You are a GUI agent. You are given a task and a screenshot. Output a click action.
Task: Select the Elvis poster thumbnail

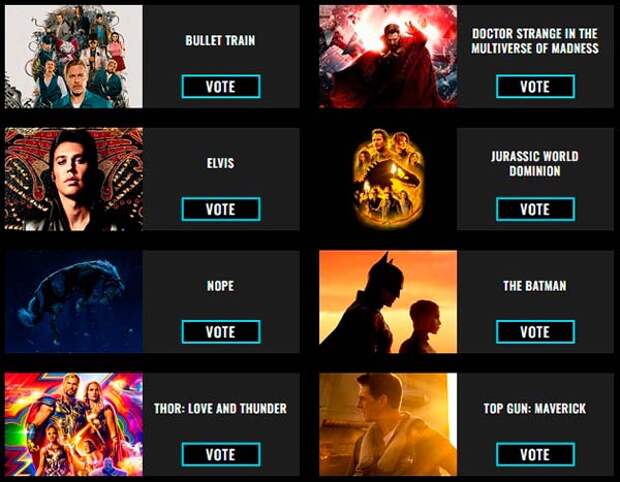point(74,179)
